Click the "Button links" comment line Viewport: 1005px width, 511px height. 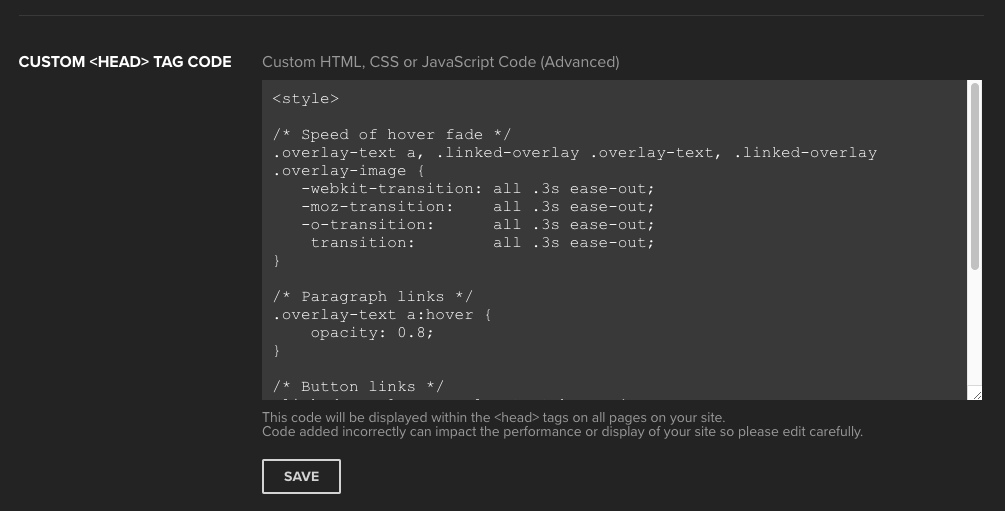click(x=358, y=387)
